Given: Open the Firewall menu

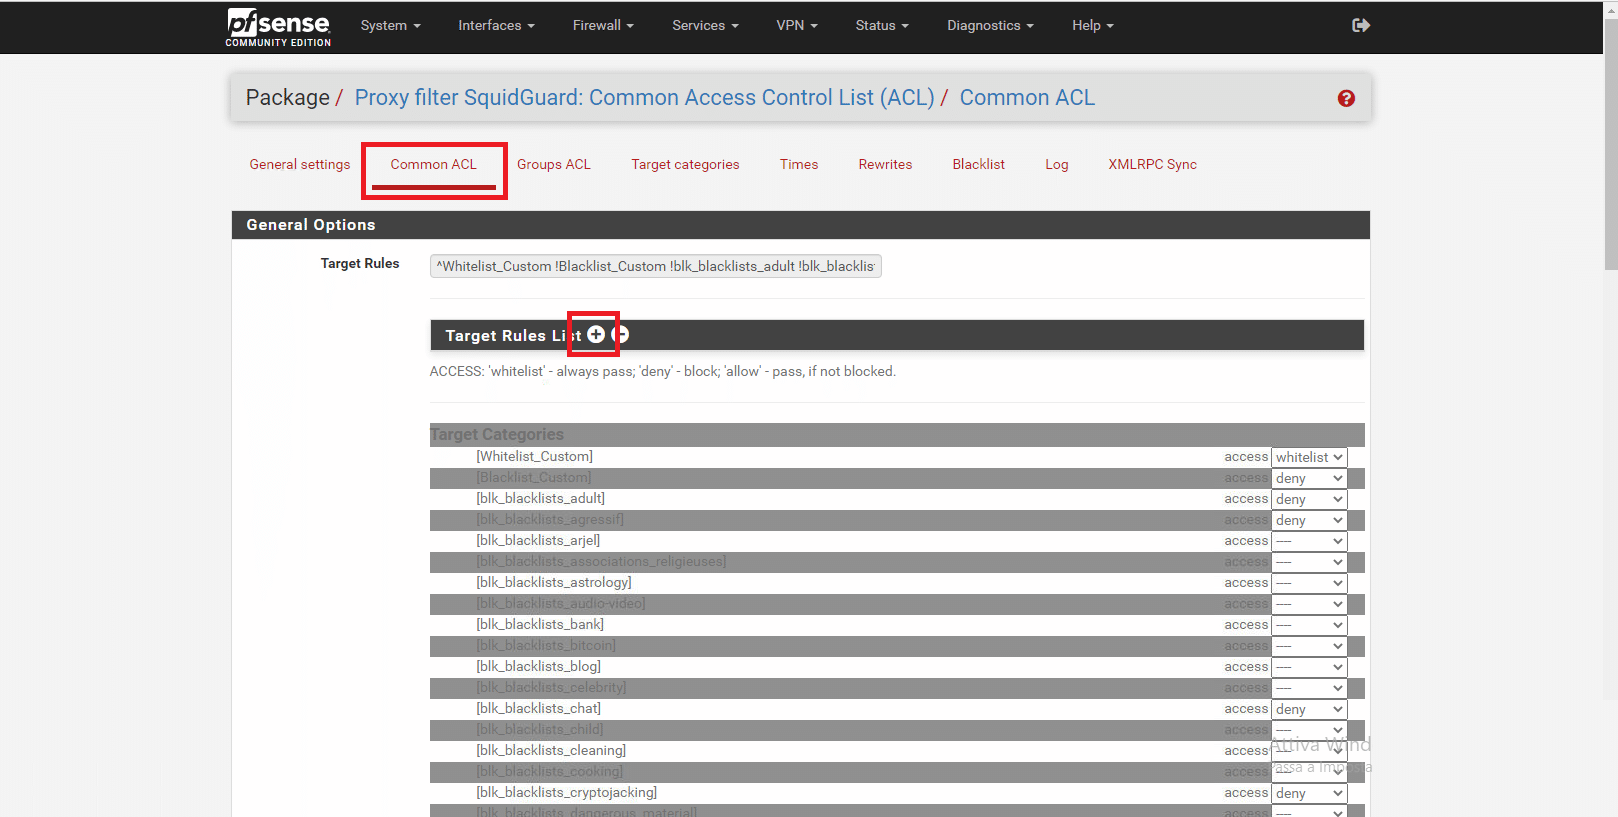Looking at the screenshot, I should click(603, 25).
